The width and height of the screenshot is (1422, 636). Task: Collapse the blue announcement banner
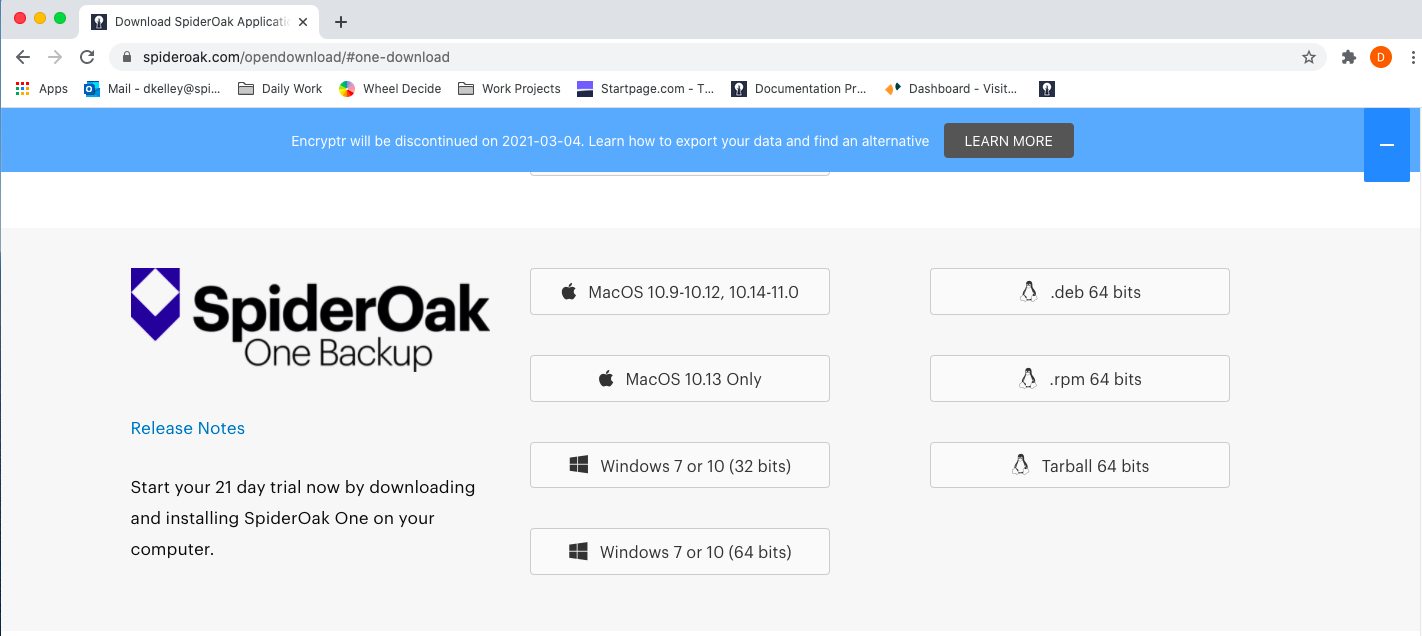(x=1386, y=145)
